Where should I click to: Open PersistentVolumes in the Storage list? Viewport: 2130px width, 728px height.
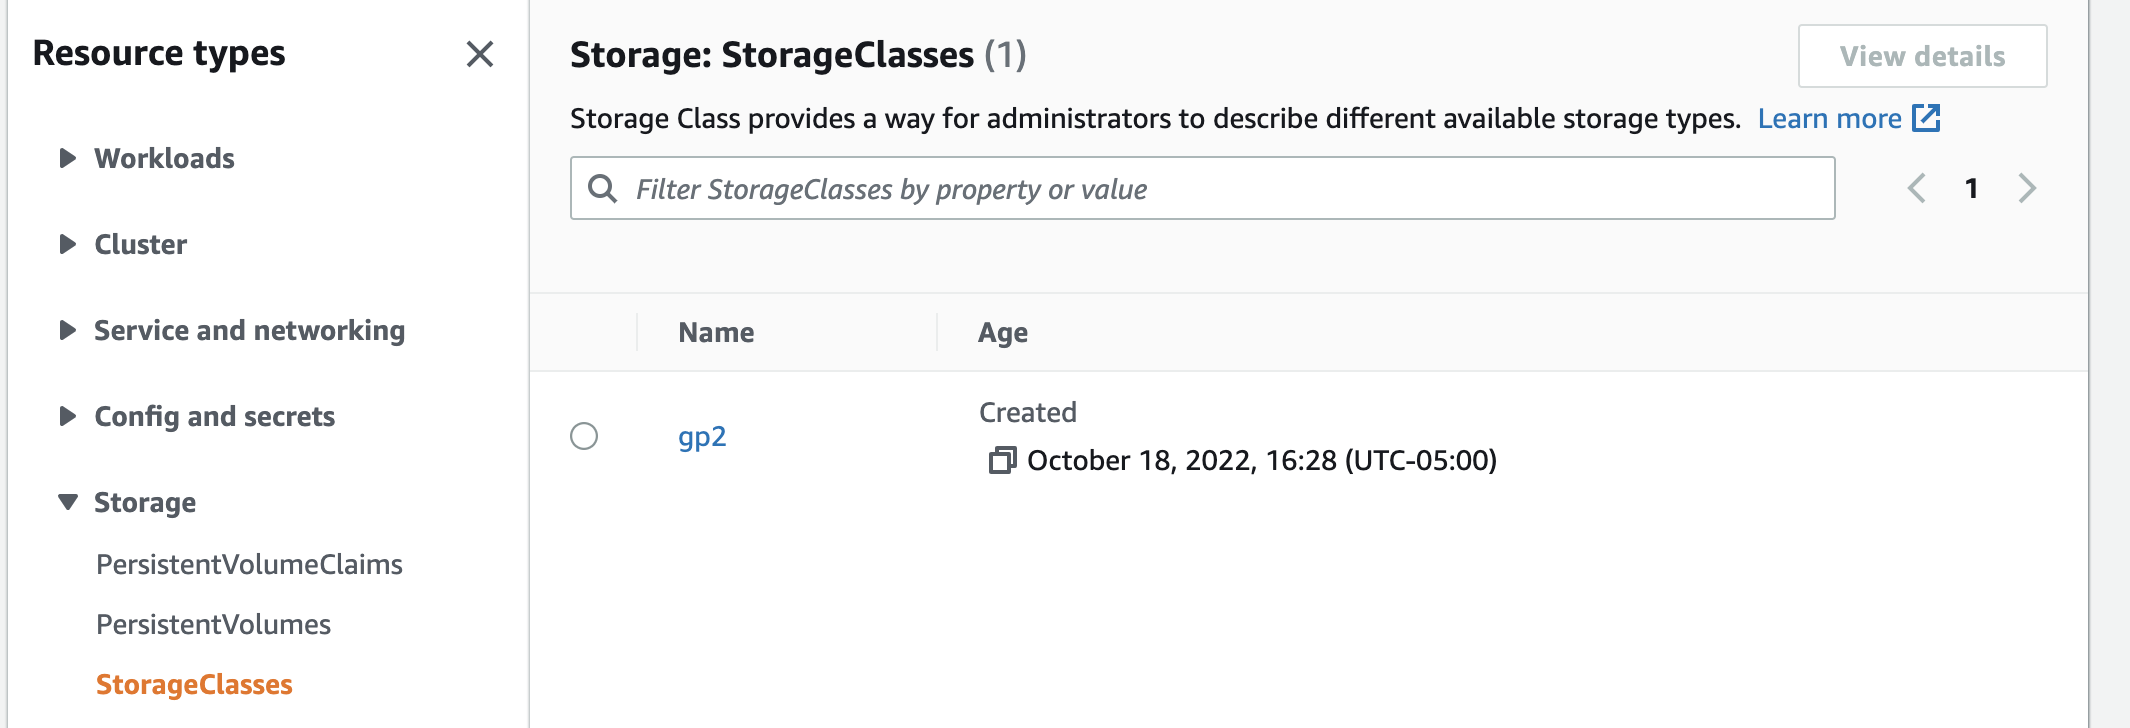point(213,624)
